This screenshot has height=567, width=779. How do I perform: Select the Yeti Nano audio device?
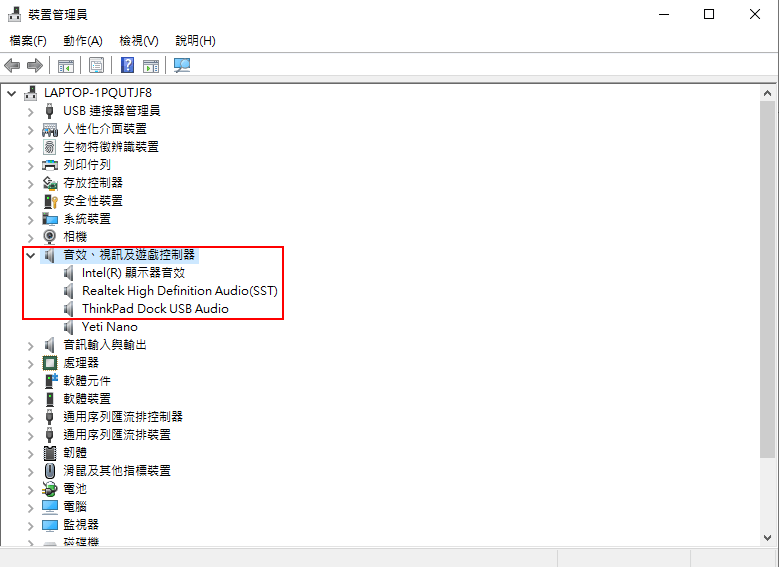tap(109, 327)
